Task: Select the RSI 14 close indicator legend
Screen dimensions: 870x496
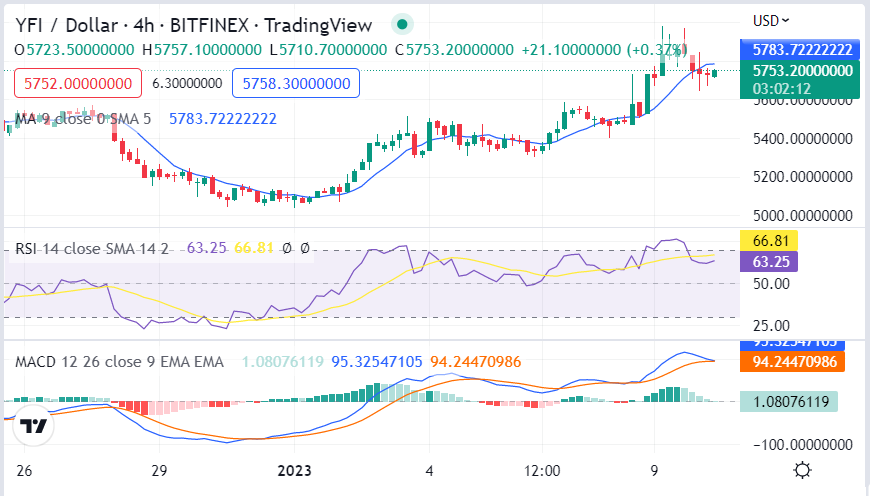Action: pyautogui.click(x=92, y=248)
